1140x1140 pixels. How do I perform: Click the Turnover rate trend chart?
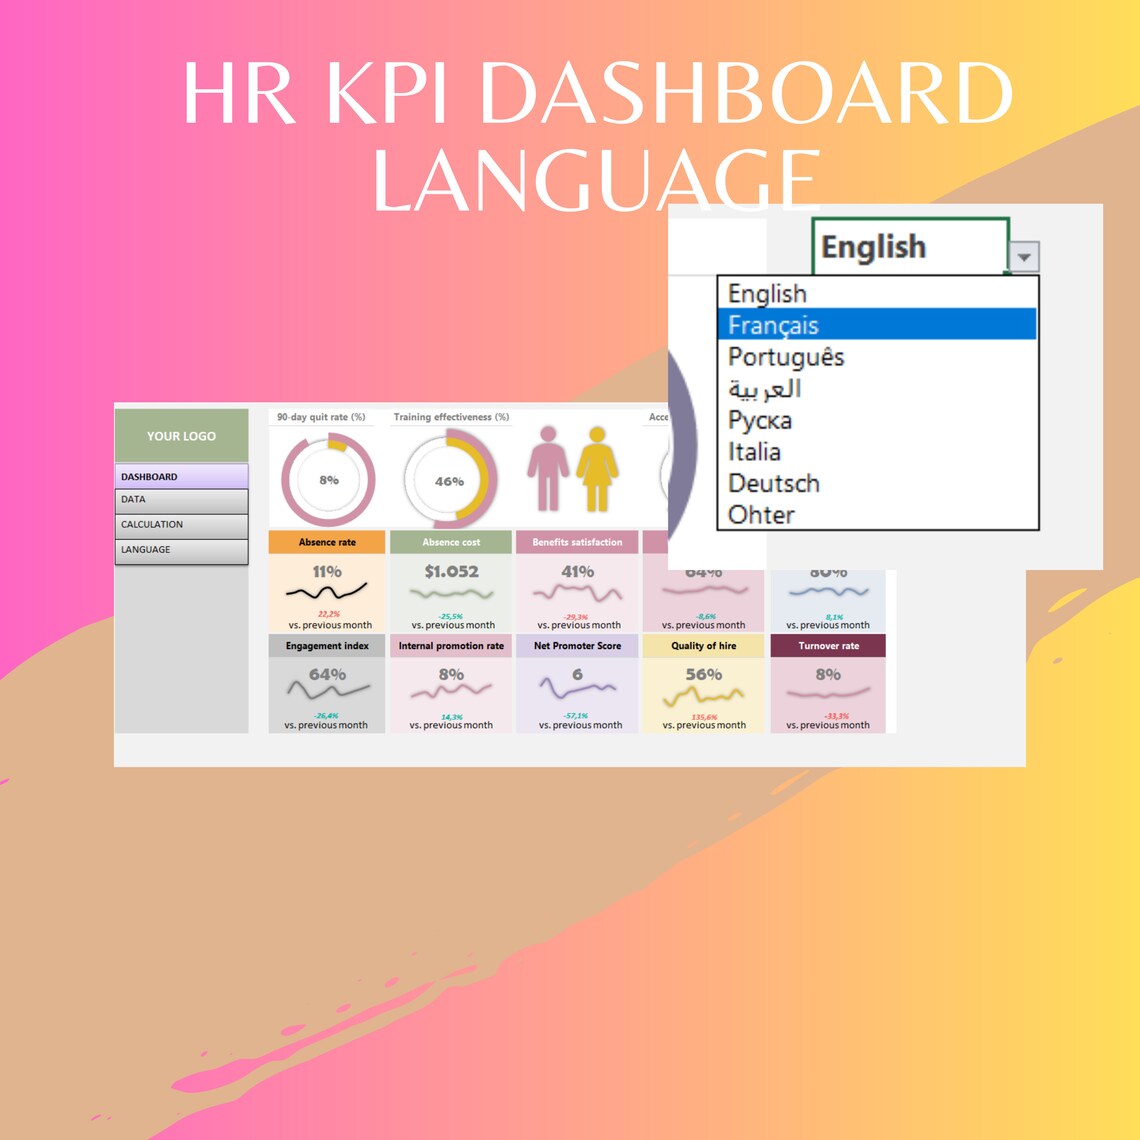[x=829, y=690]
